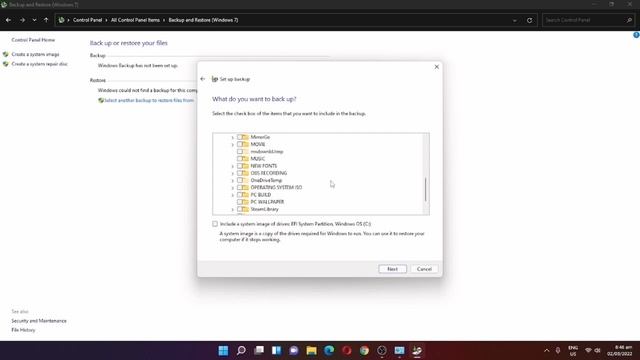Click Create a system image link
640x360 pixels.
[36, 54]
